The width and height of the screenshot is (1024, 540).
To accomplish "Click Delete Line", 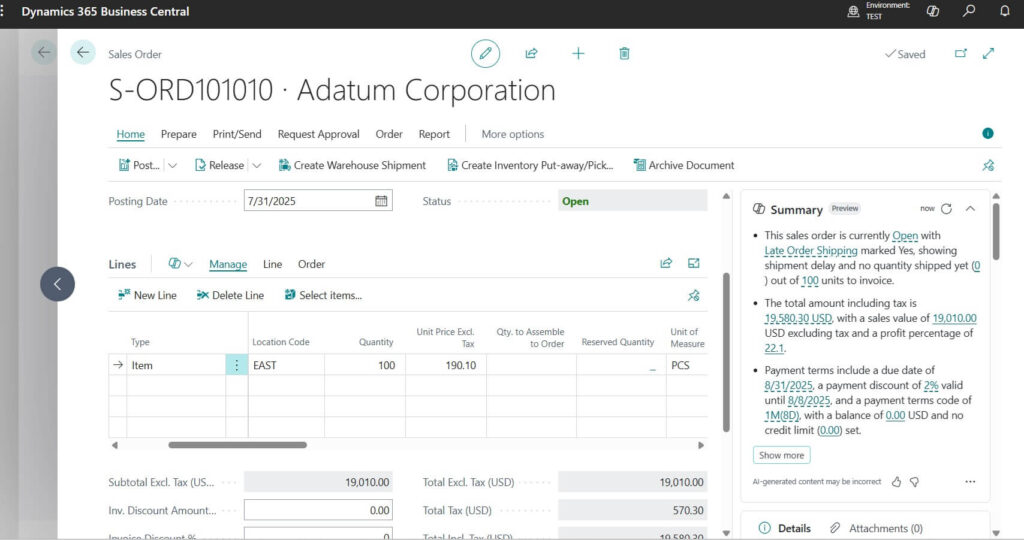I will pyautogui.click(x=230, y=295).
